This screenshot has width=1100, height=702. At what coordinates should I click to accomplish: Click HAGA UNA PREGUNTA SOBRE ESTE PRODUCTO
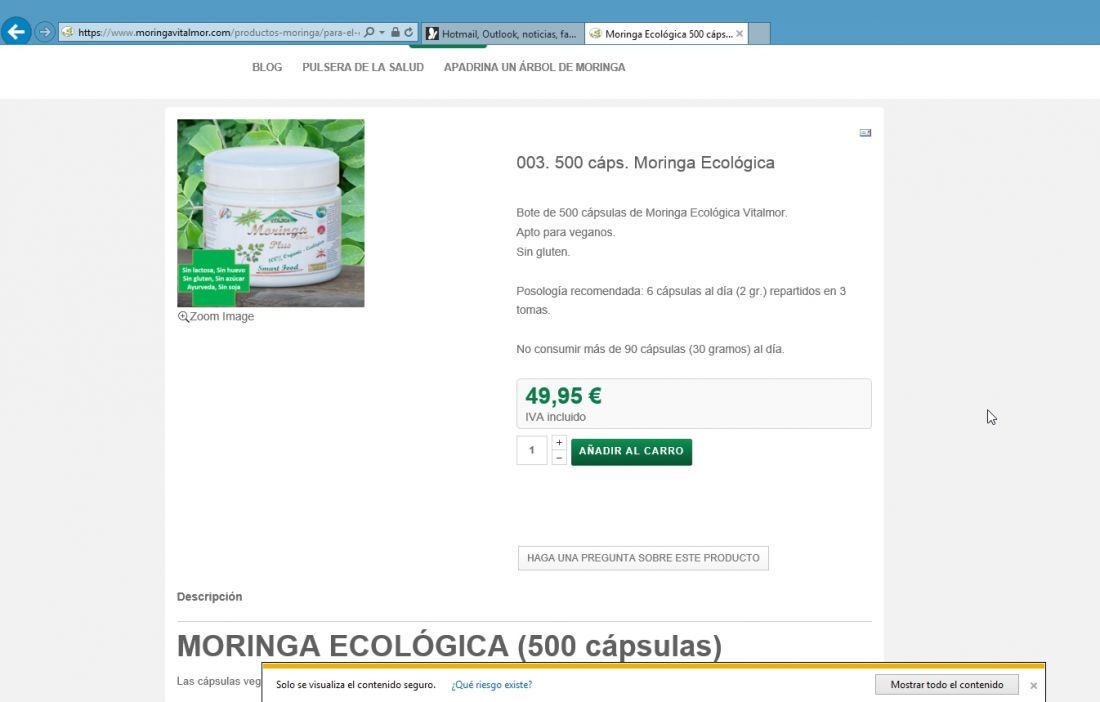pos(643,558)
